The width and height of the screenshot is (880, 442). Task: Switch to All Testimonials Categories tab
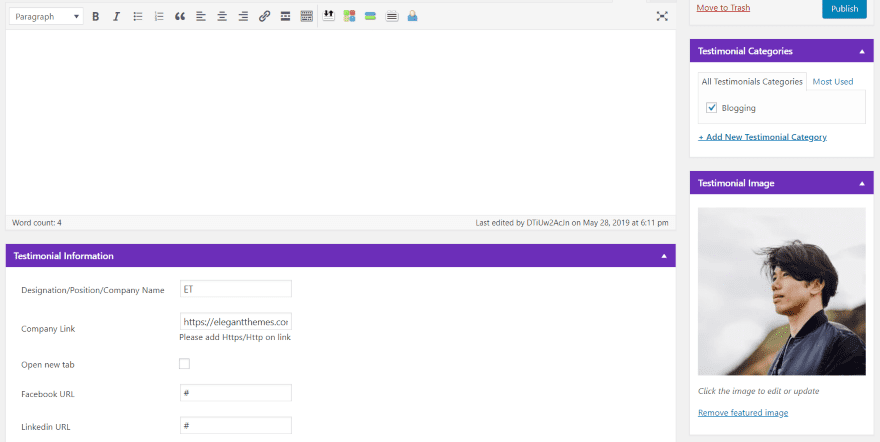pos(752,82)
